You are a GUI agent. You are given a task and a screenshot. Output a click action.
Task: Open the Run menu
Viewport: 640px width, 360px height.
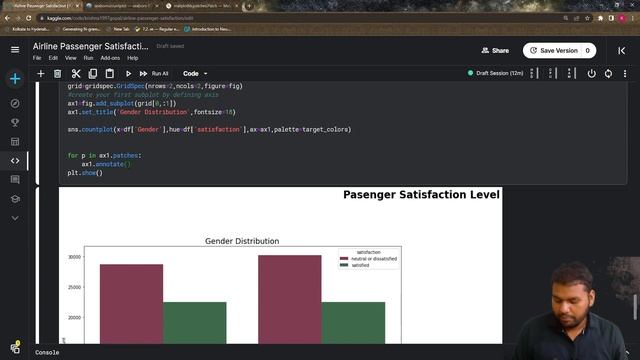pos(88,58)
